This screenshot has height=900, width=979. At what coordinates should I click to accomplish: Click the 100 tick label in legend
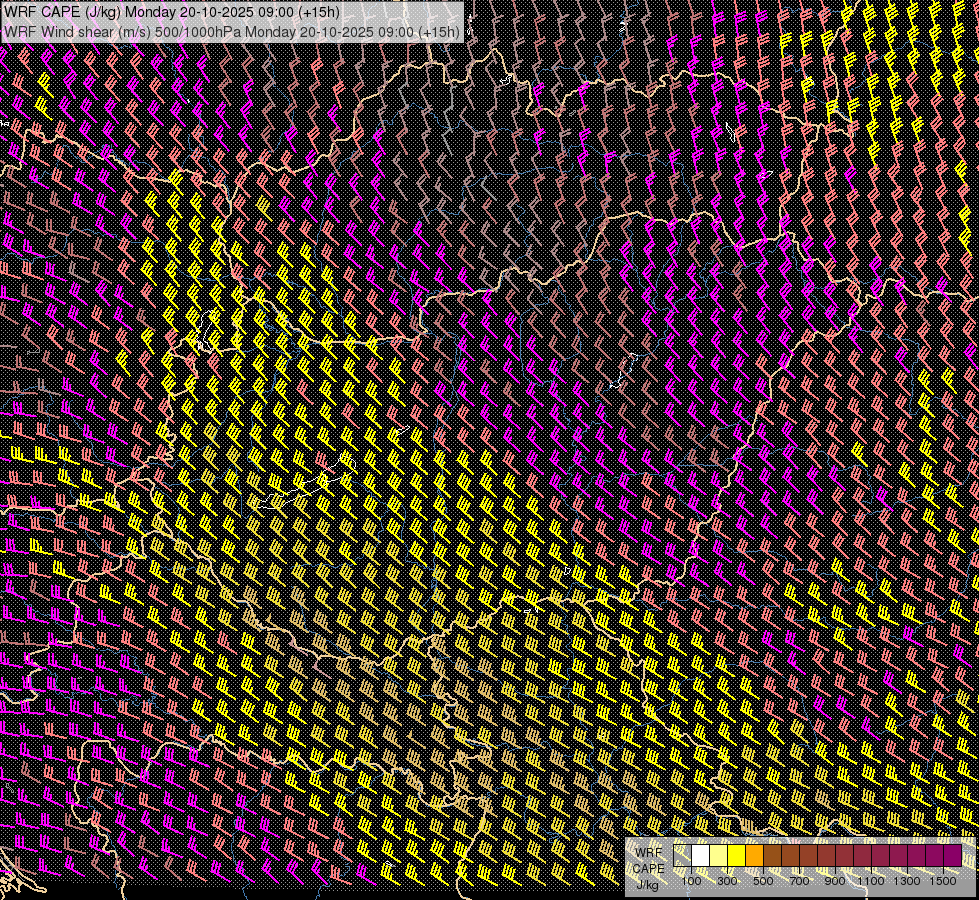[x=691, y=881]
